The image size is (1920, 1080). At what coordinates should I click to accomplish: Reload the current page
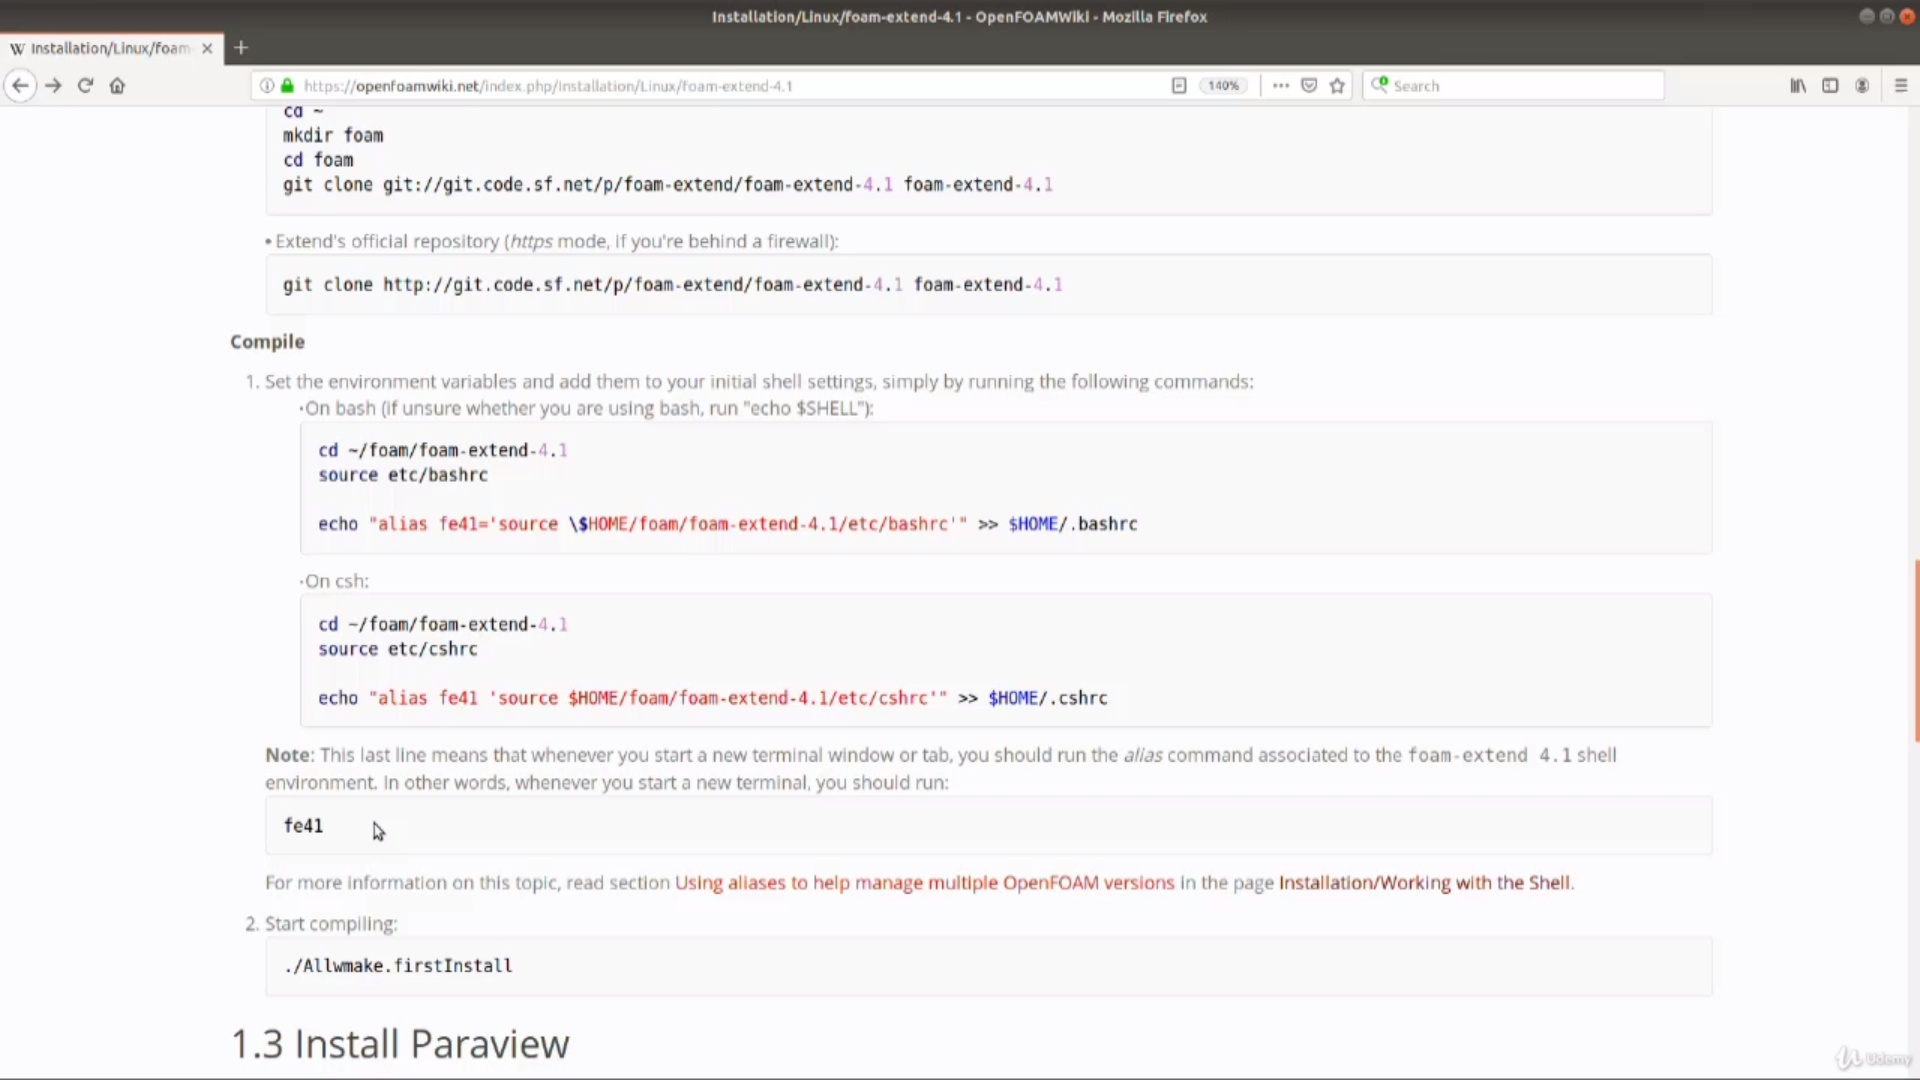tap(85, 86)
